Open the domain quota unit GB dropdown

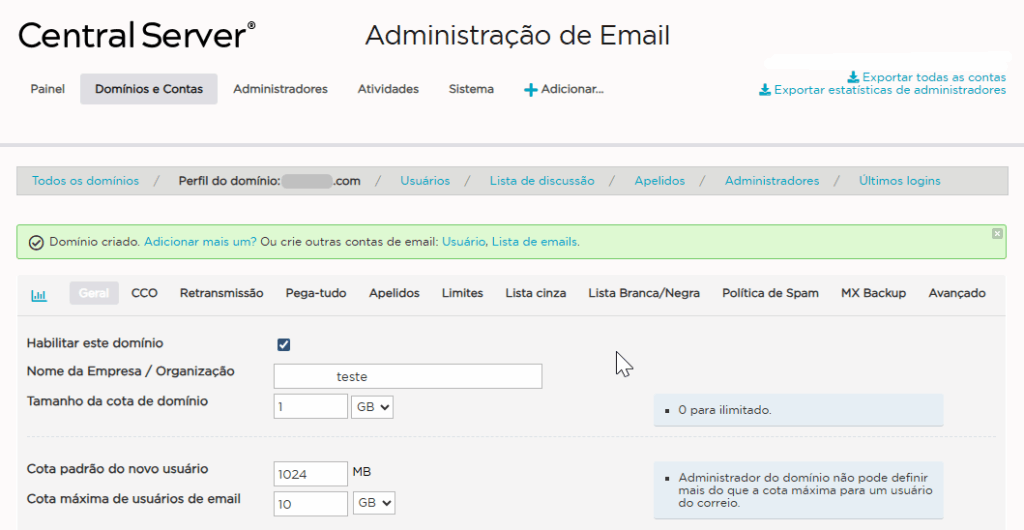373,407
